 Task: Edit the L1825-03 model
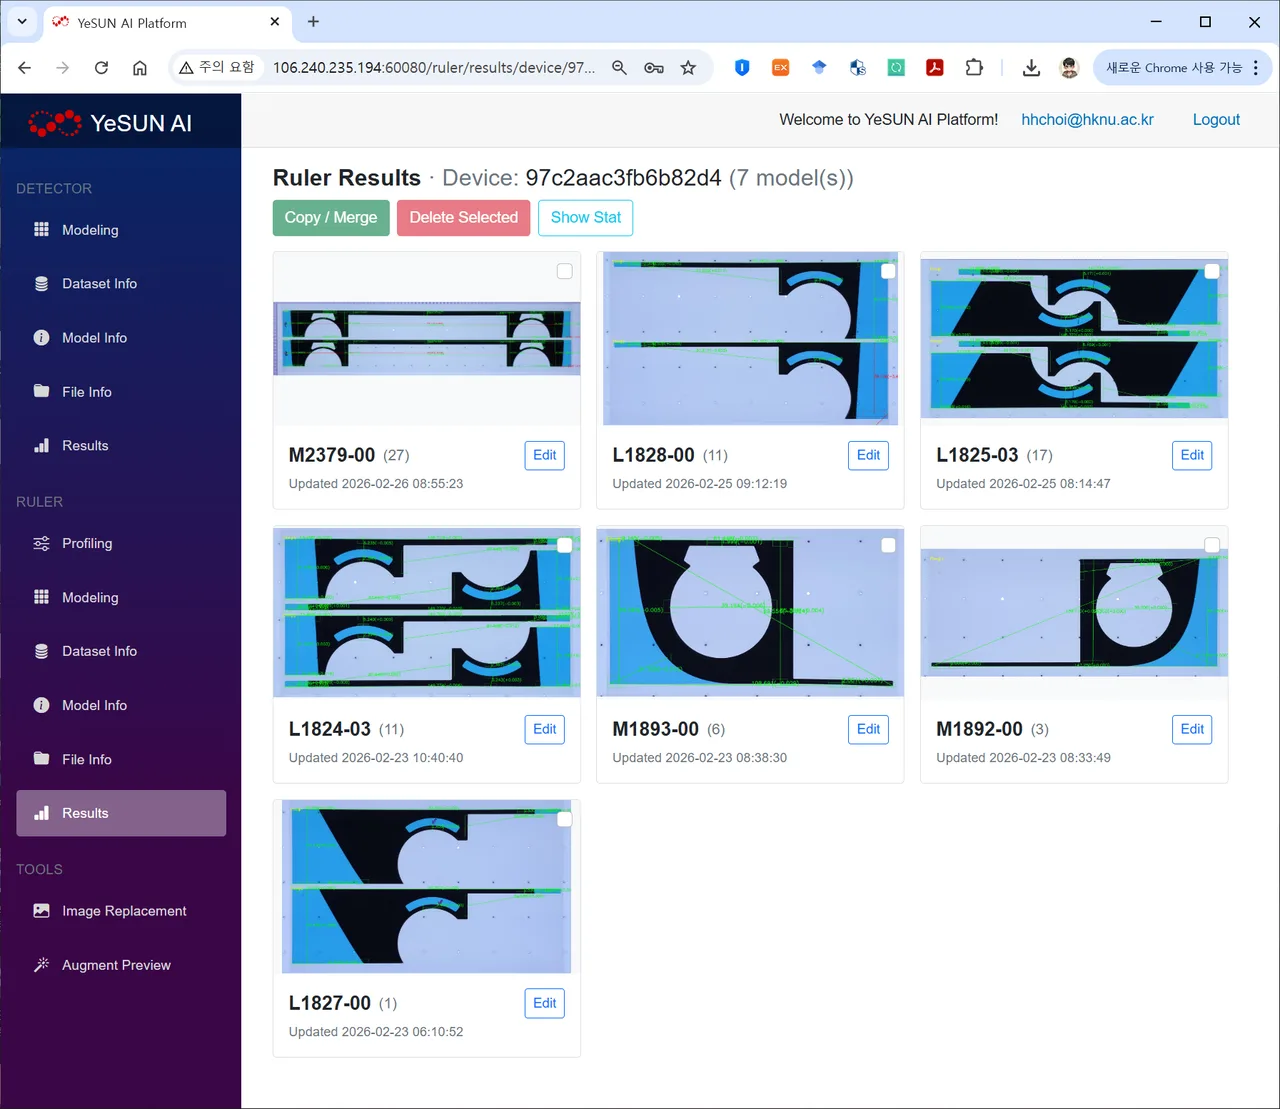pyautogui.click(x=1192, y=456)
